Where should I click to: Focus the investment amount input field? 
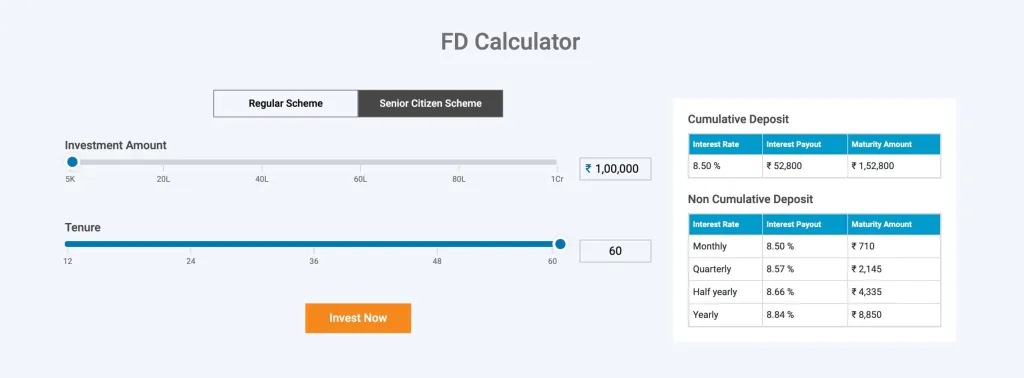click(615, 168)
